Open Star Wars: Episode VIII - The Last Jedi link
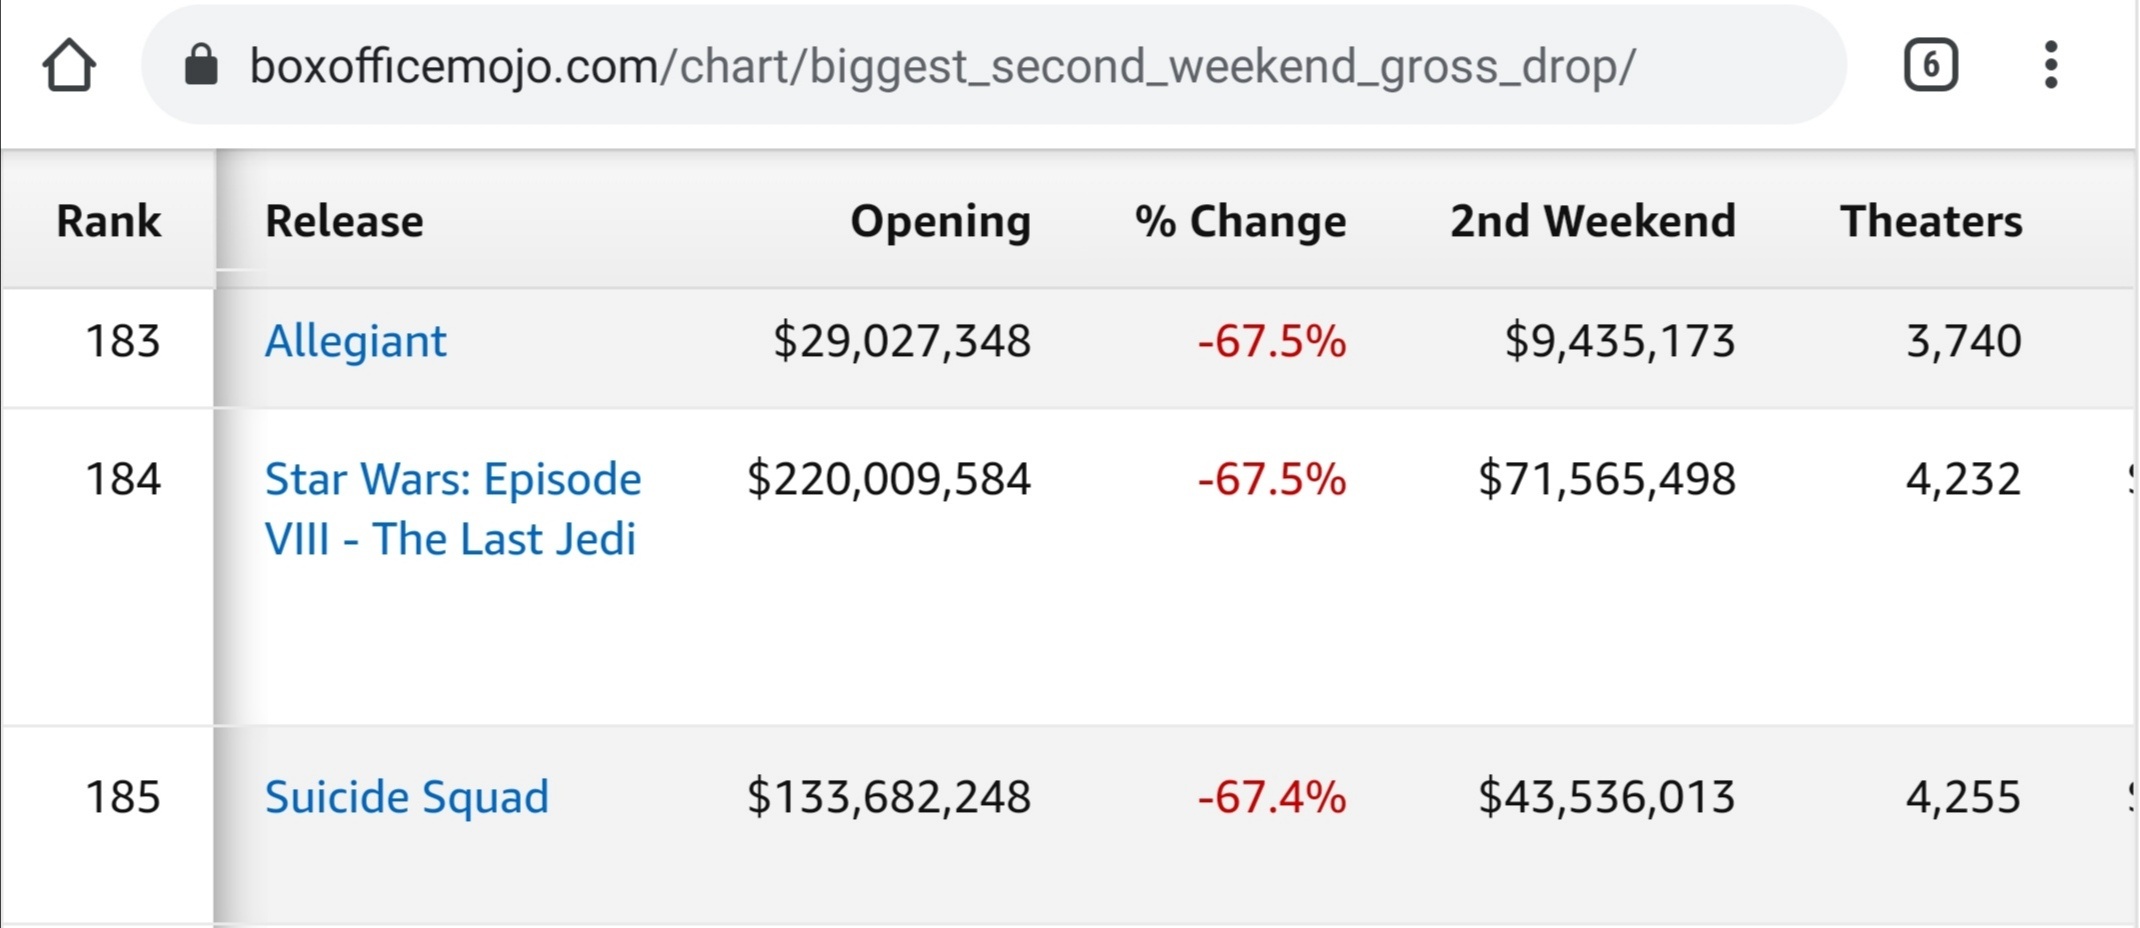 click(x=453, y=509)
